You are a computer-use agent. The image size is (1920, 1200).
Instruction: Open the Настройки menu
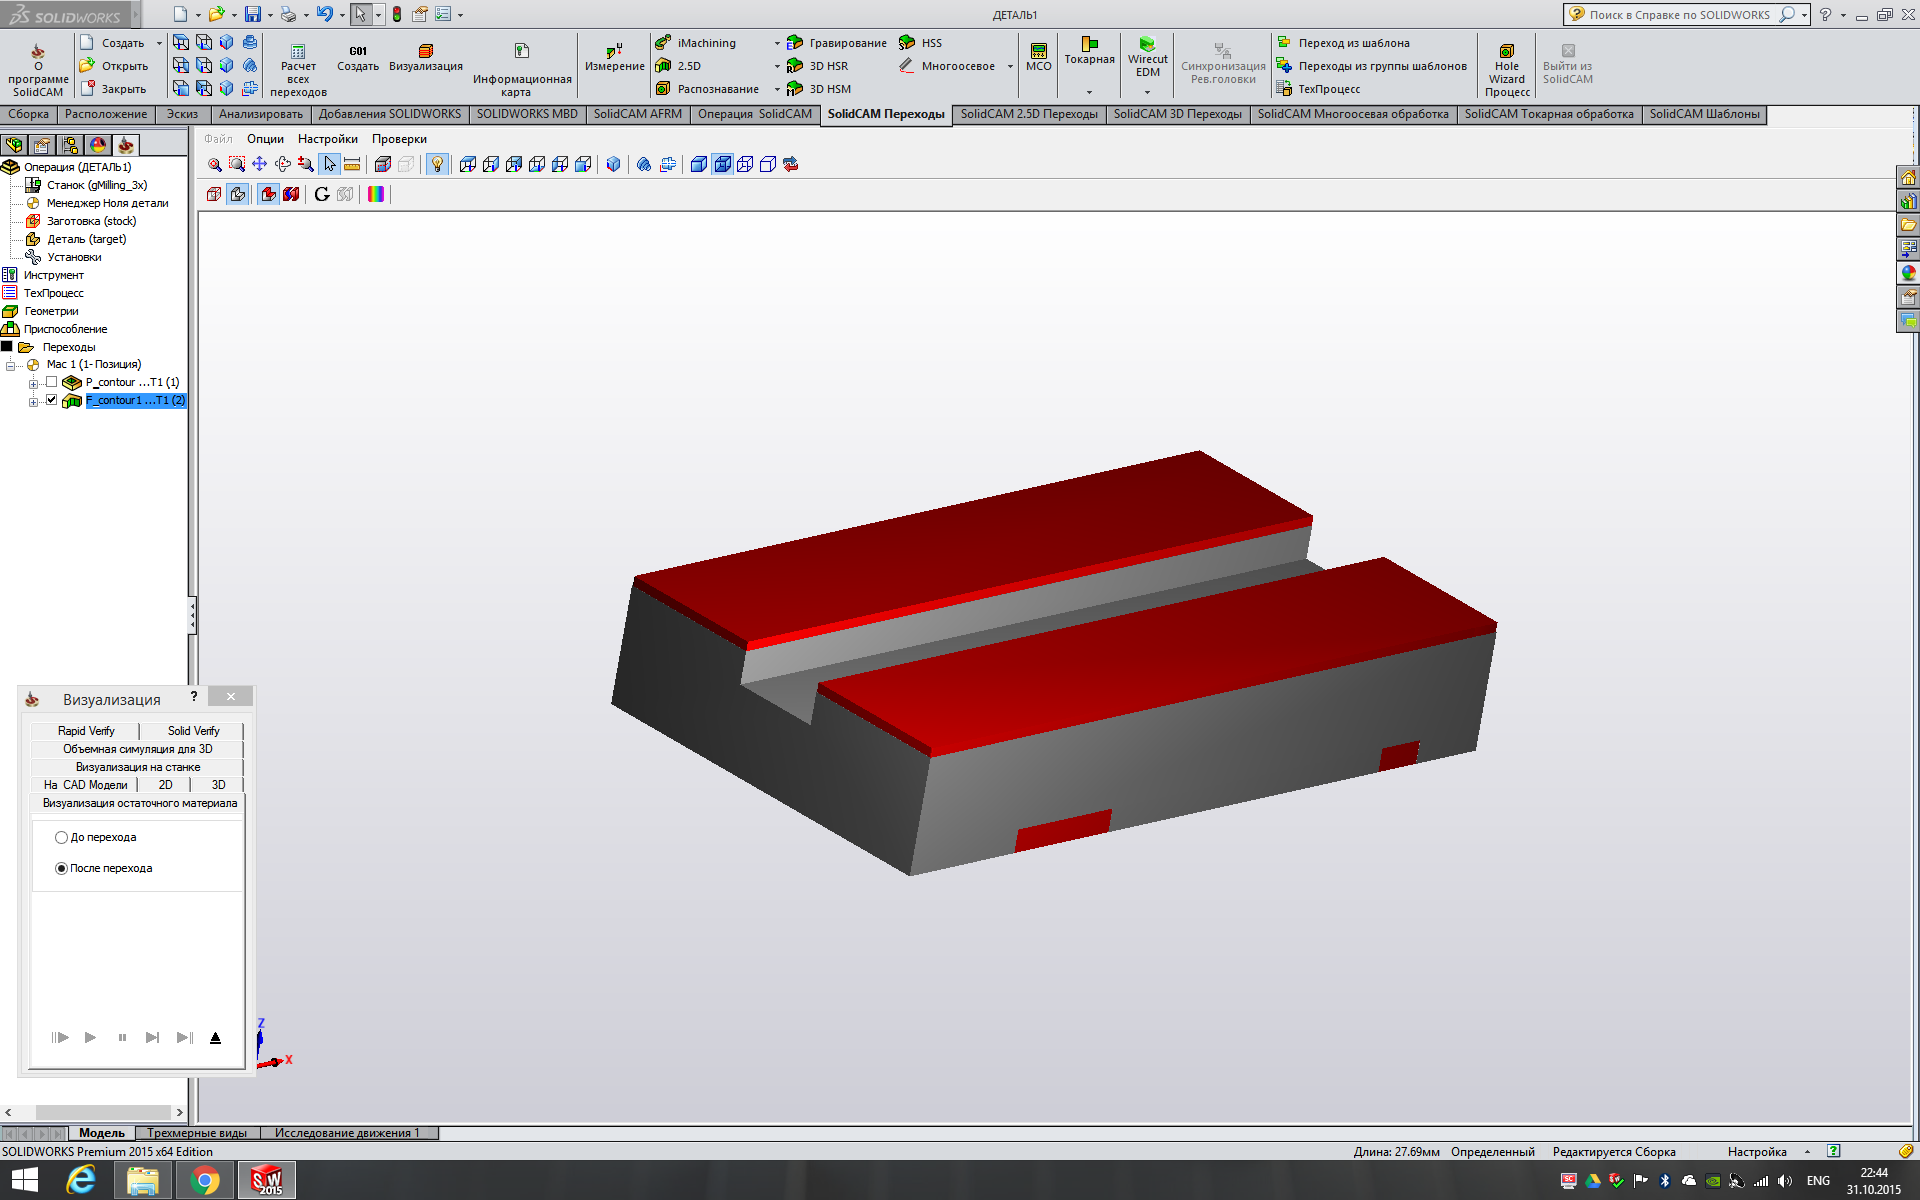coord(327,139)
